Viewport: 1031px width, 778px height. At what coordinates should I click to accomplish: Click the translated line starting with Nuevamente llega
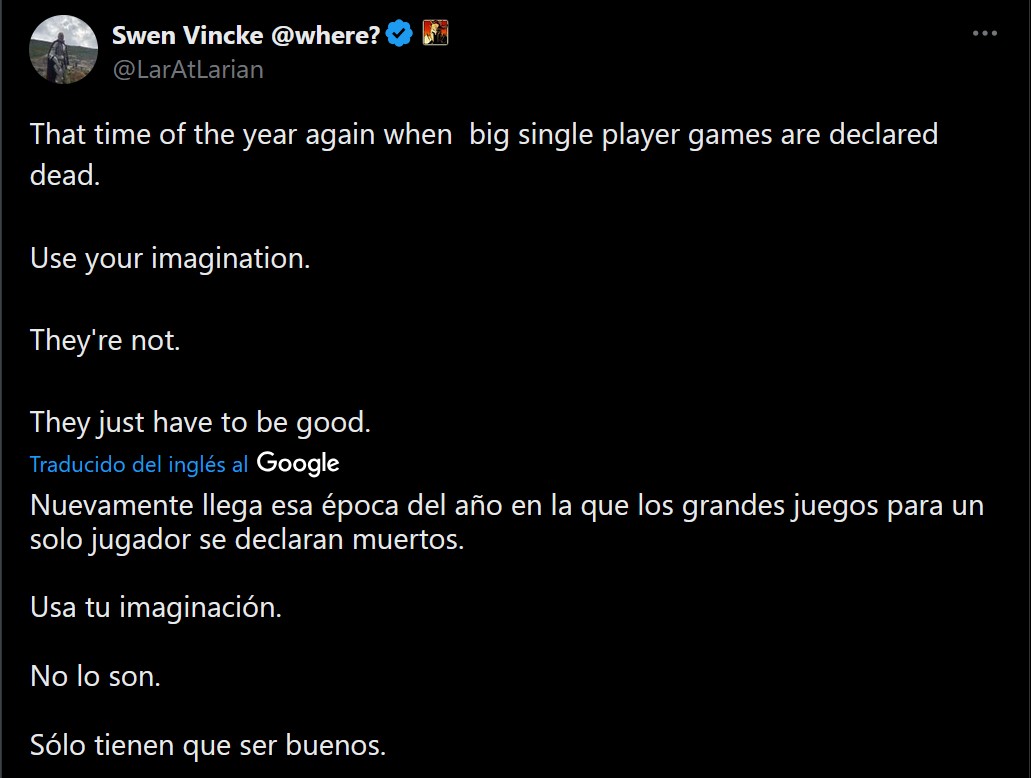point(507,506)
